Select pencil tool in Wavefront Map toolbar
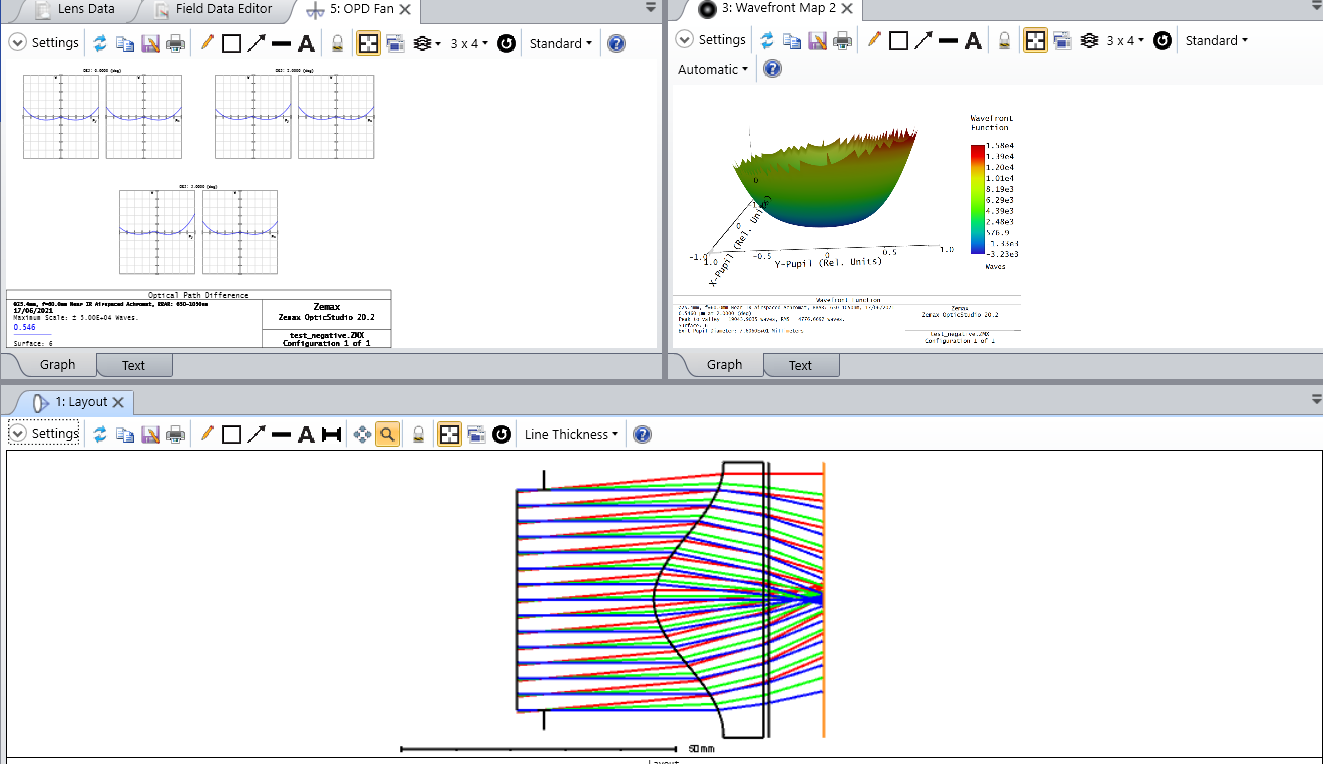The image size is (1323, 764). 873,40
